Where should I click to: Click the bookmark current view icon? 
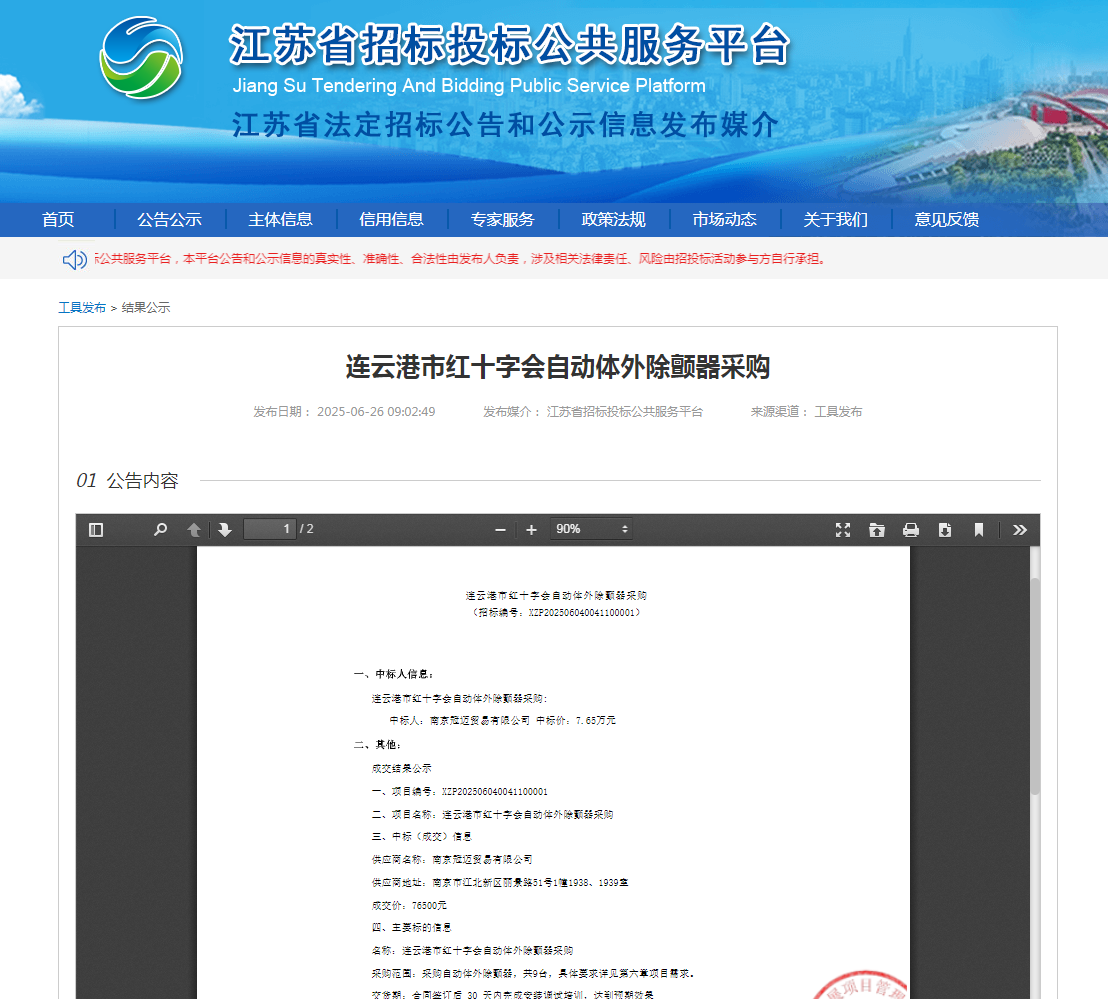pyautogui.click(x=979, y=530)
